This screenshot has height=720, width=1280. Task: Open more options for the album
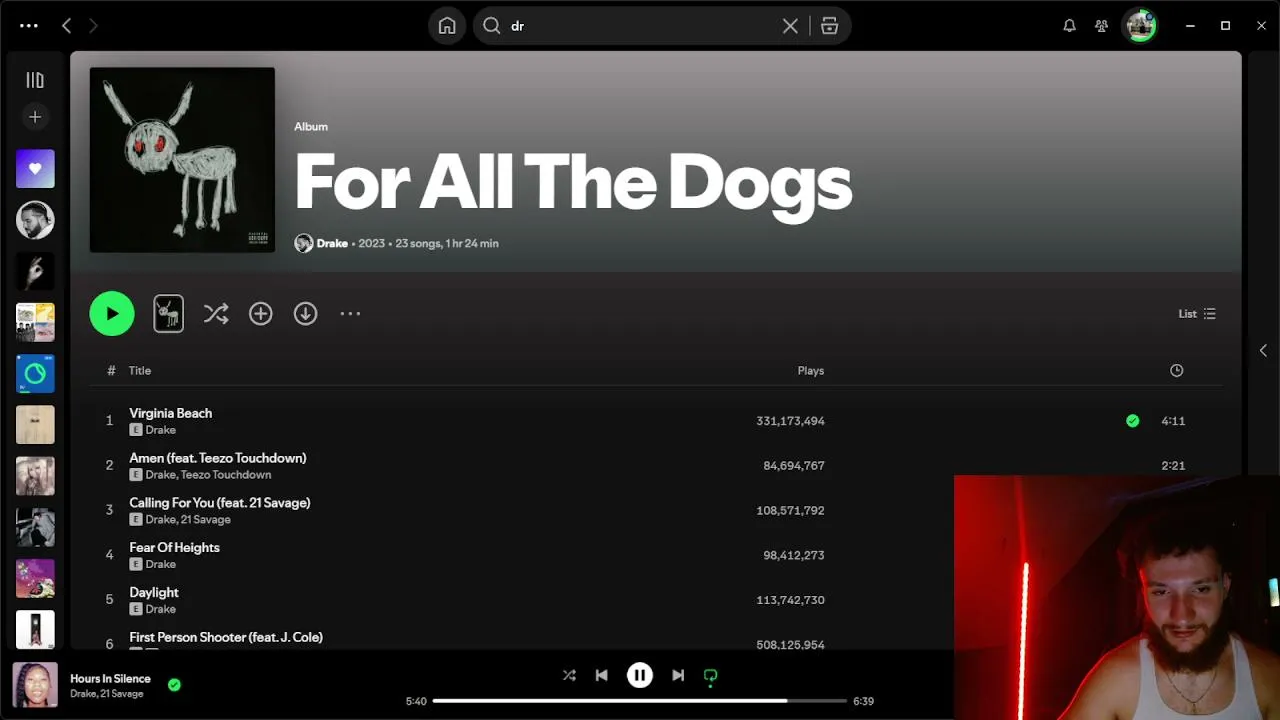pyautogui.click(x=350, y=314)
